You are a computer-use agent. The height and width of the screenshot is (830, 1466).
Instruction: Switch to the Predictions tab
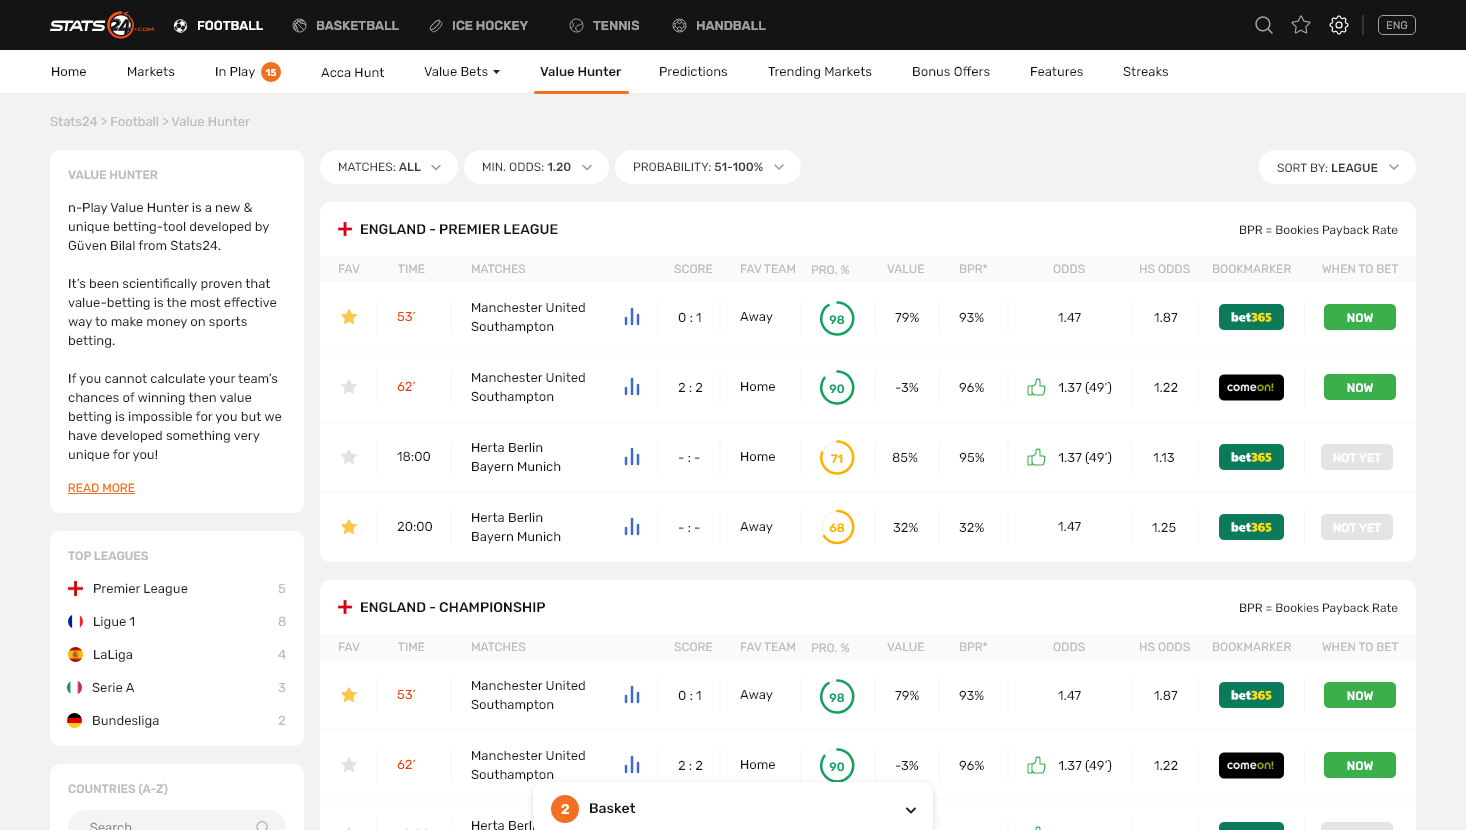click(693, 72)
